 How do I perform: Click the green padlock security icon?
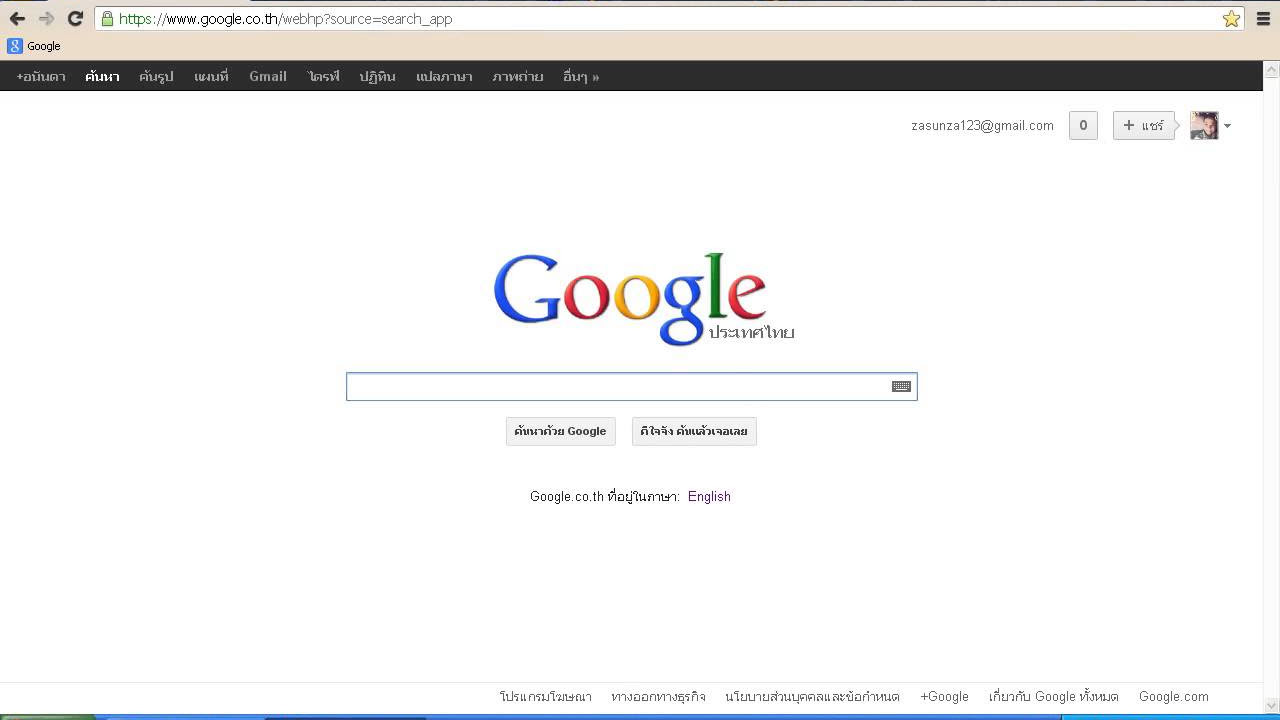[x=107, y=18]
